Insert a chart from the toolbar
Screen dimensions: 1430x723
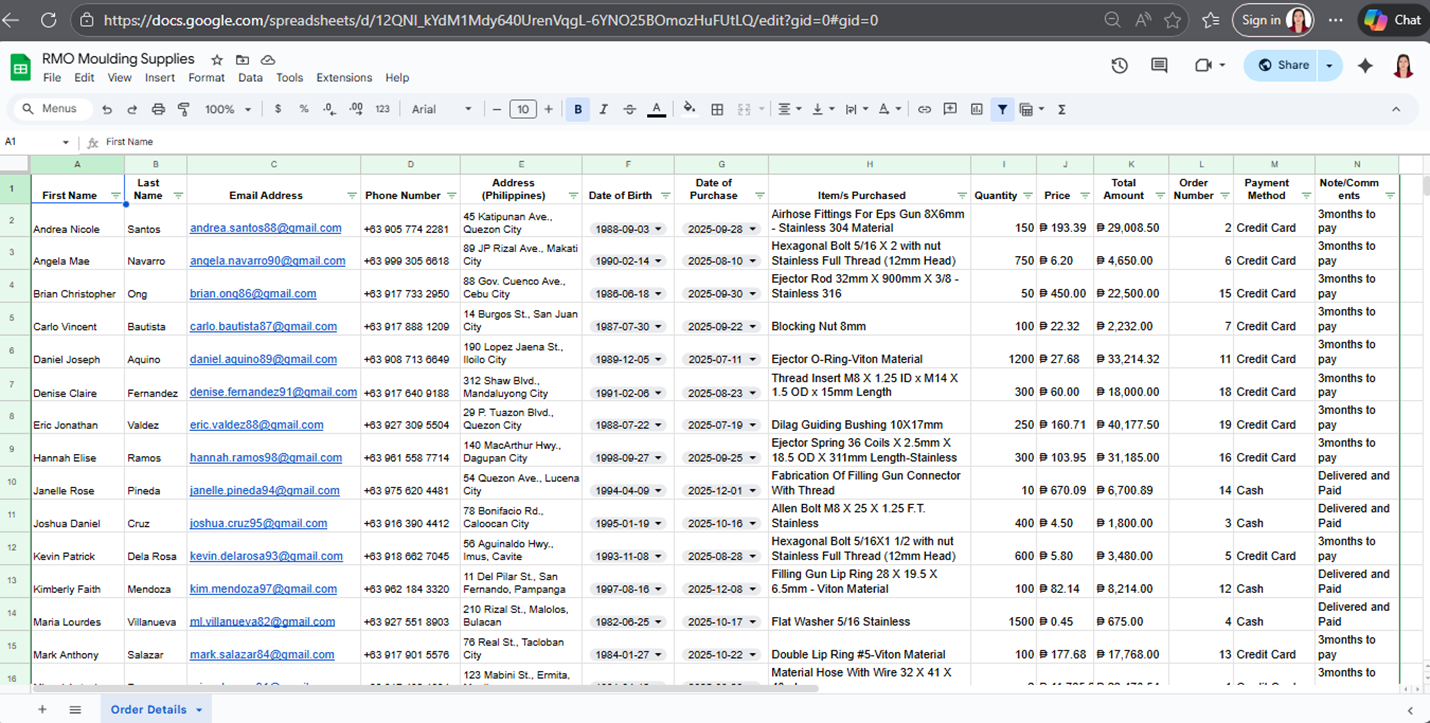click(976, 109)
